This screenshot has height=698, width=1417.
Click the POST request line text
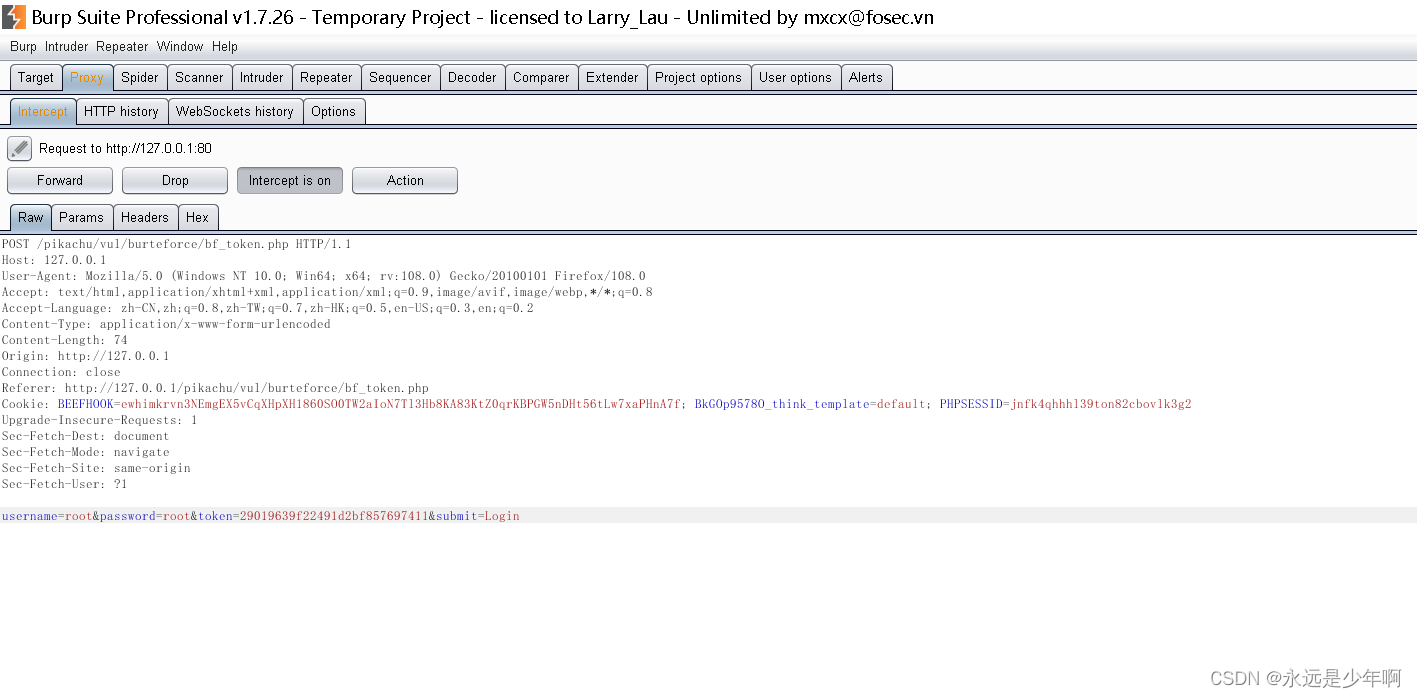click(177, 244)
